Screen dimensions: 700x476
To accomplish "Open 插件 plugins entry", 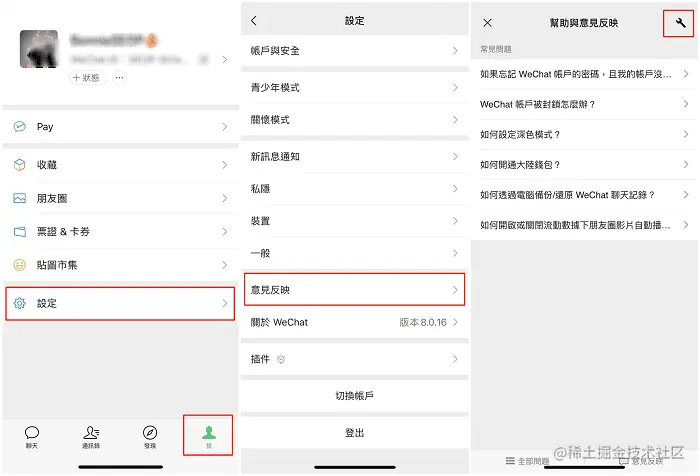I will pyautogui.click(x=354, y=359).
